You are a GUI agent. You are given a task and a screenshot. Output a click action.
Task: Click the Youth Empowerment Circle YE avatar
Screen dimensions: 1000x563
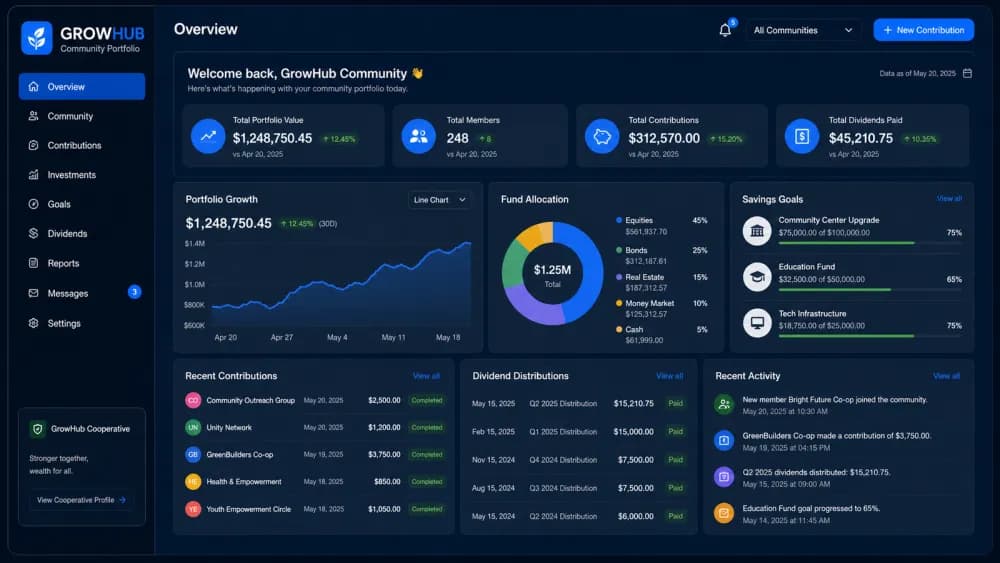coord(193,509)
